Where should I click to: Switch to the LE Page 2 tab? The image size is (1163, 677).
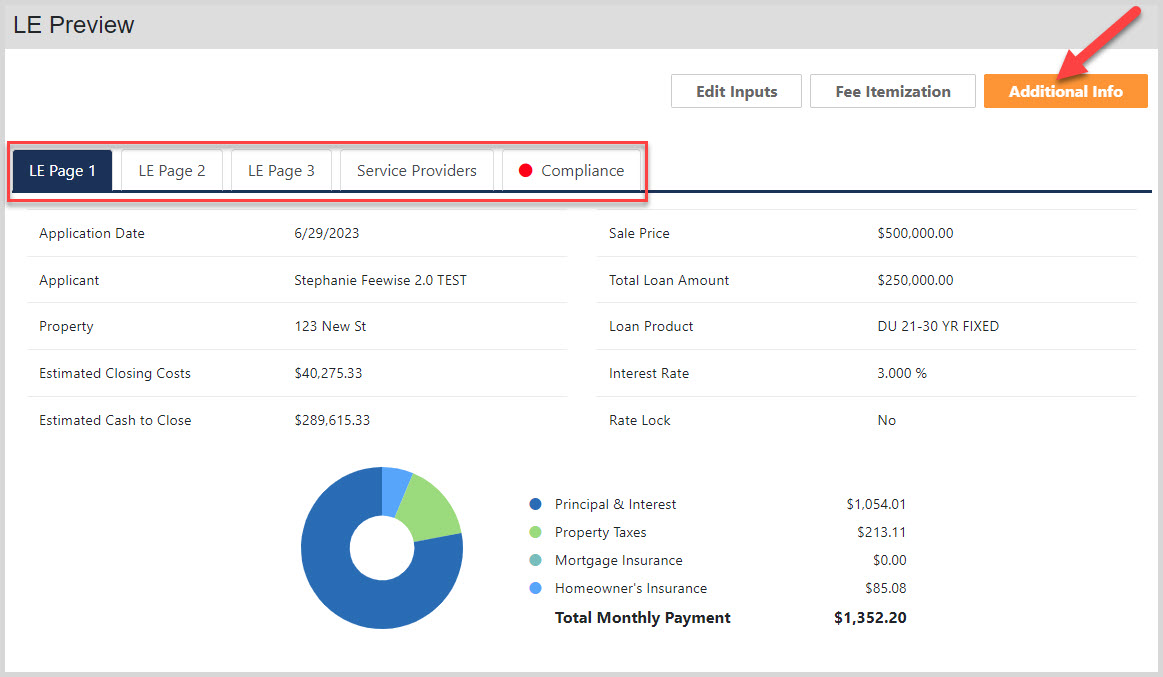point(171,170)
